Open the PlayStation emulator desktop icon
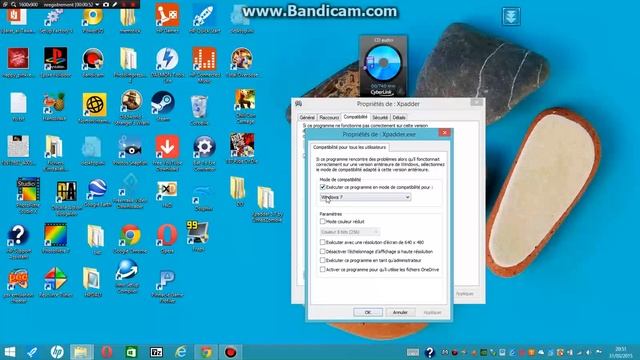This screenshot has width=640, height=360. [56, 62]
